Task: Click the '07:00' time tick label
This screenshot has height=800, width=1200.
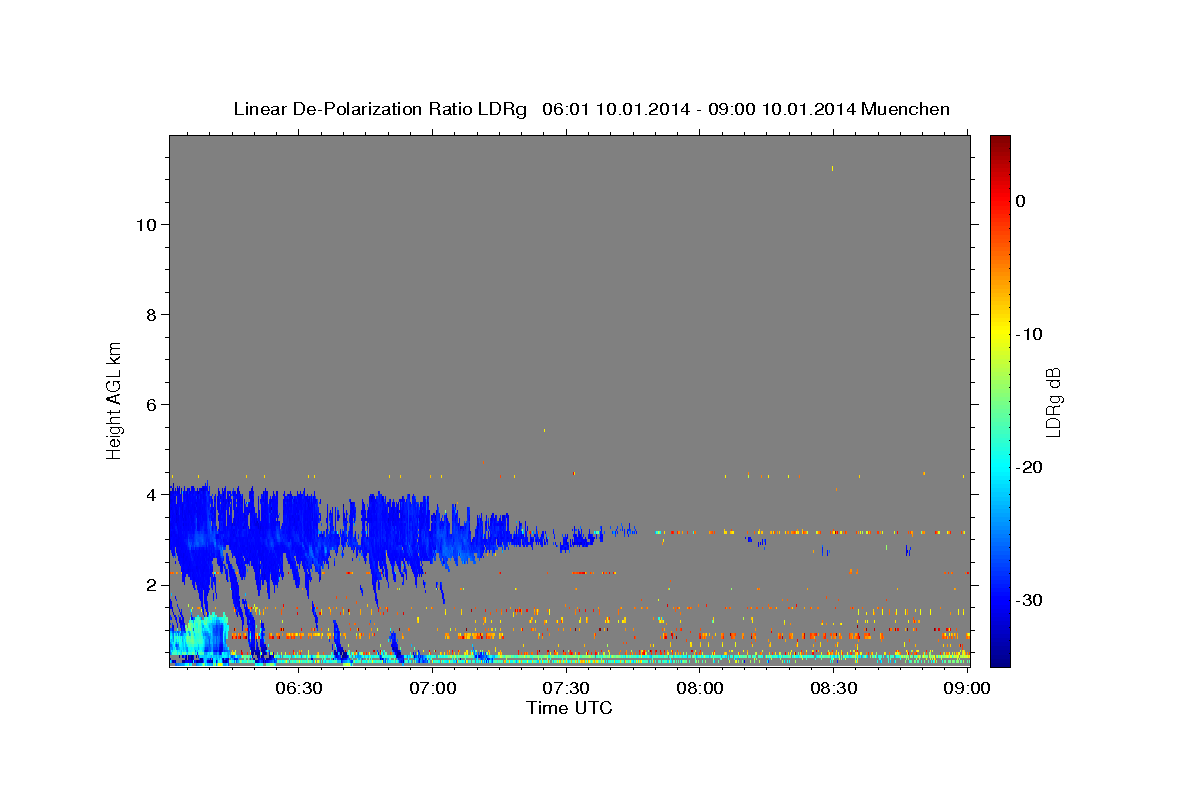Action: (x=433, y=688)
